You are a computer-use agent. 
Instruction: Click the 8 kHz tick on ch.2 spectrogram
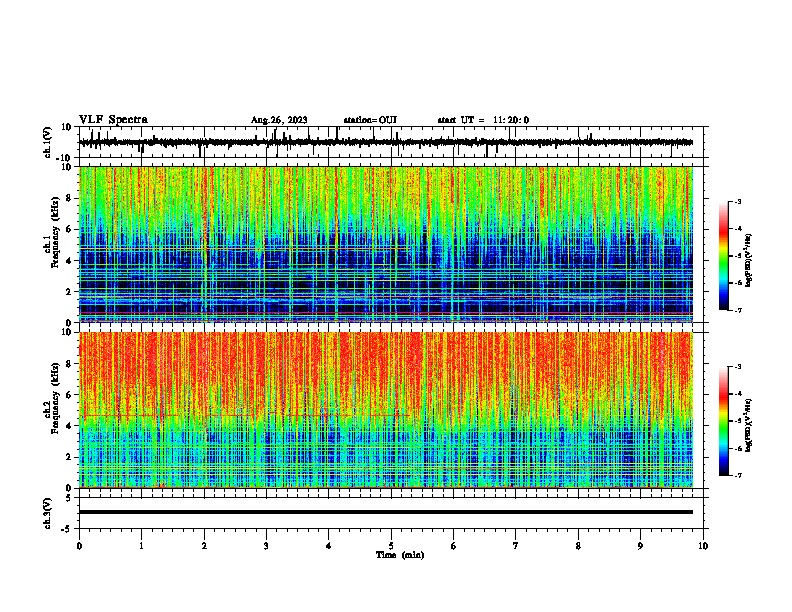pos(70,364)
